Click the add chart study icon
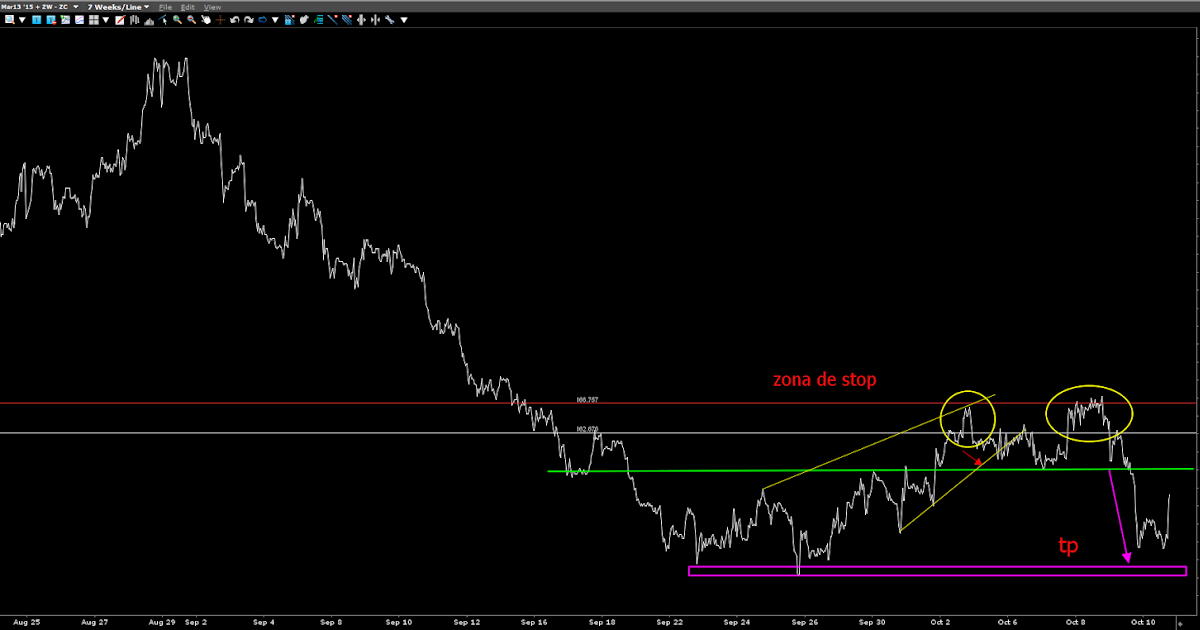Image resolution: width=1200 pixels, height=630 pixels. tap(65, 19)
